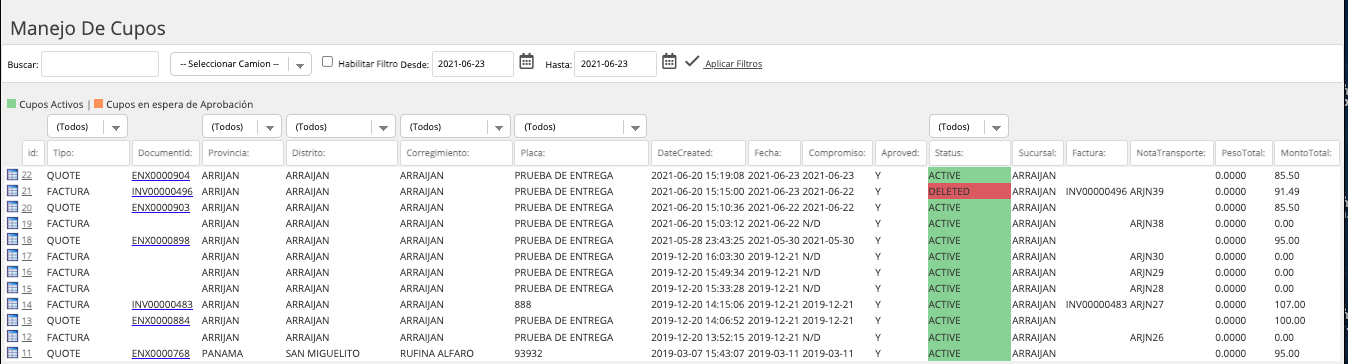Screen dimensions: 1348x364
Task: Open the detail icon for row 14
Action: tap(13, 304)
